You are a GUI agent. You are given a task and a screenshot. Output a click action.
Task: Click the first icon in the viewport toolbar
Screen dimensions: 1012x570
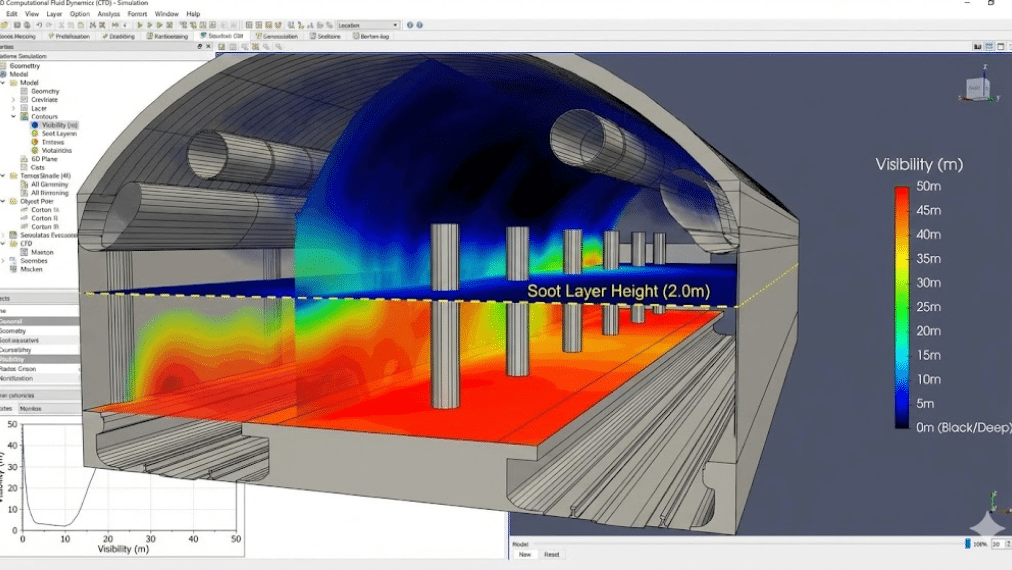(221, 46)
